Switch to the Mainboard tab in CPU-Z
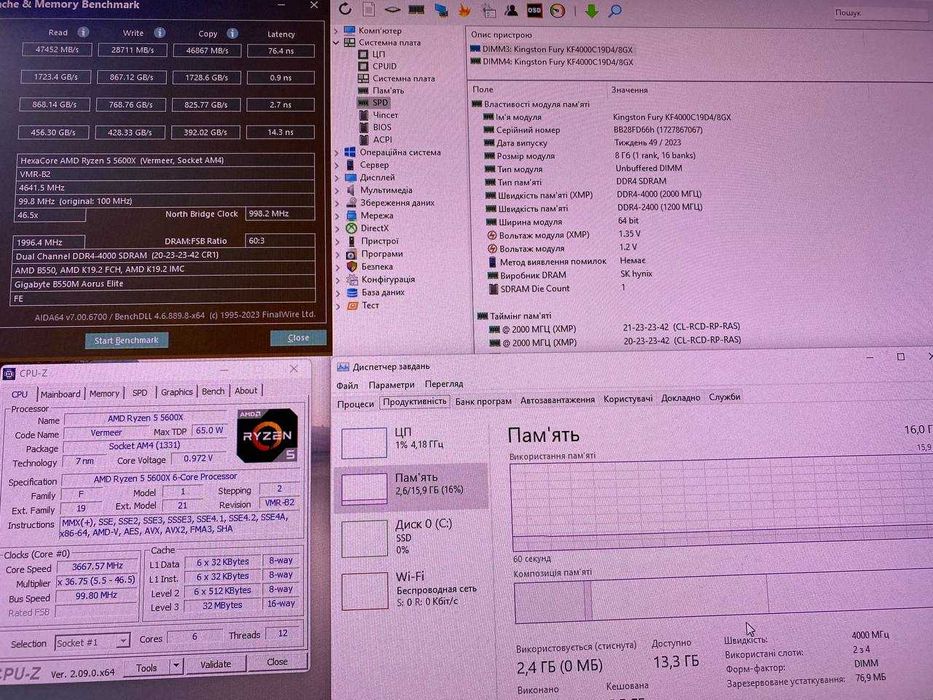Viewport: 933px width, 700px height. tap(60, 394)
